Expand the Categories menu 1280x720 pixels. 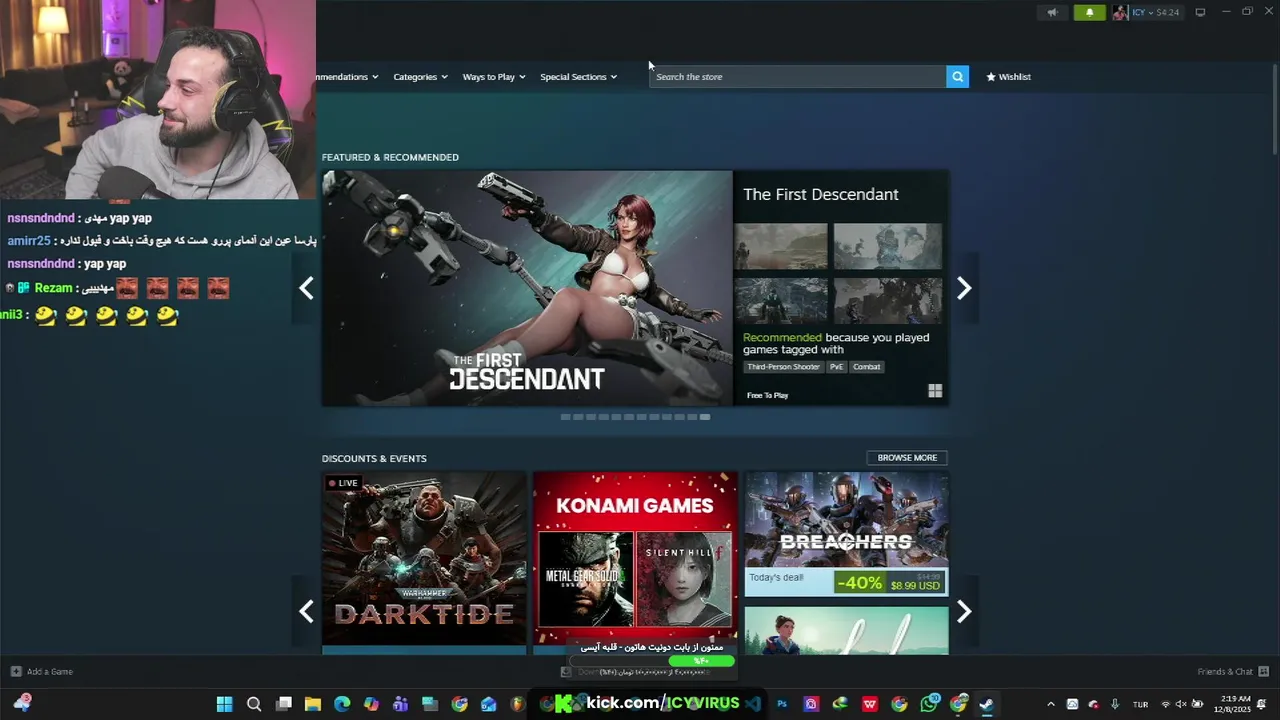tap(420, 77)
